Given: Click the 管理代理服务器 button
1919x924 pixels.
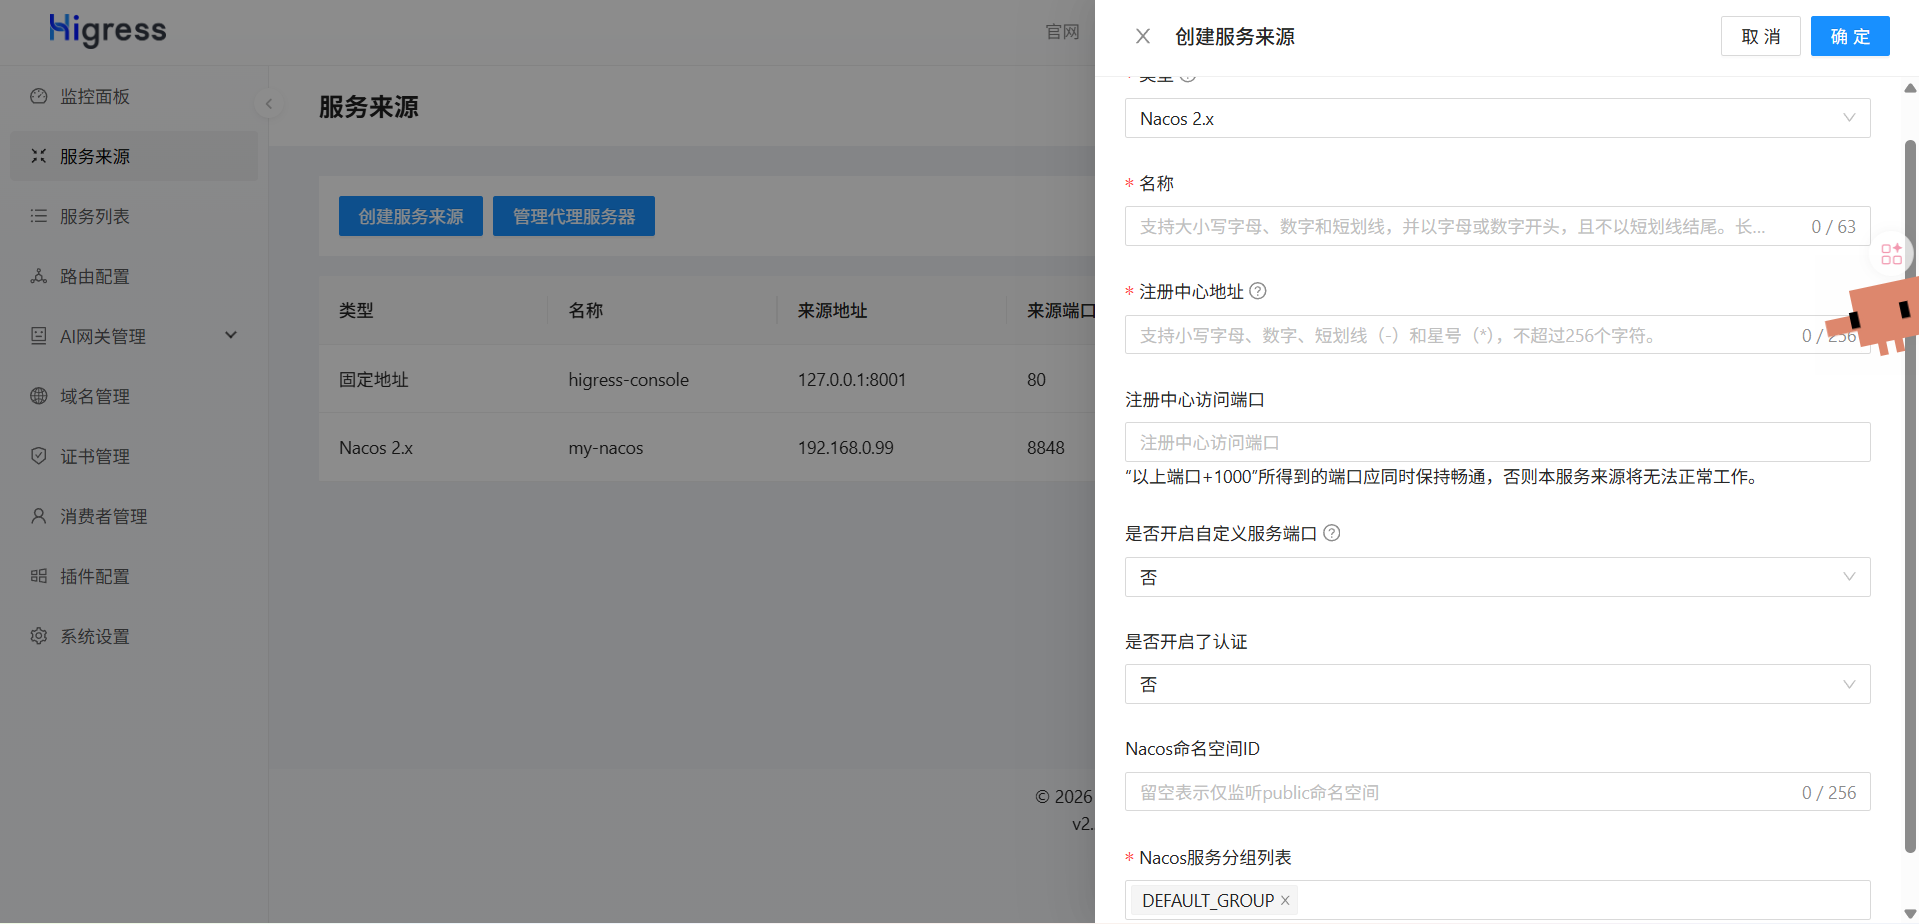Looking at the screenshot, I should pyautogui.click(x=574, y=216).
